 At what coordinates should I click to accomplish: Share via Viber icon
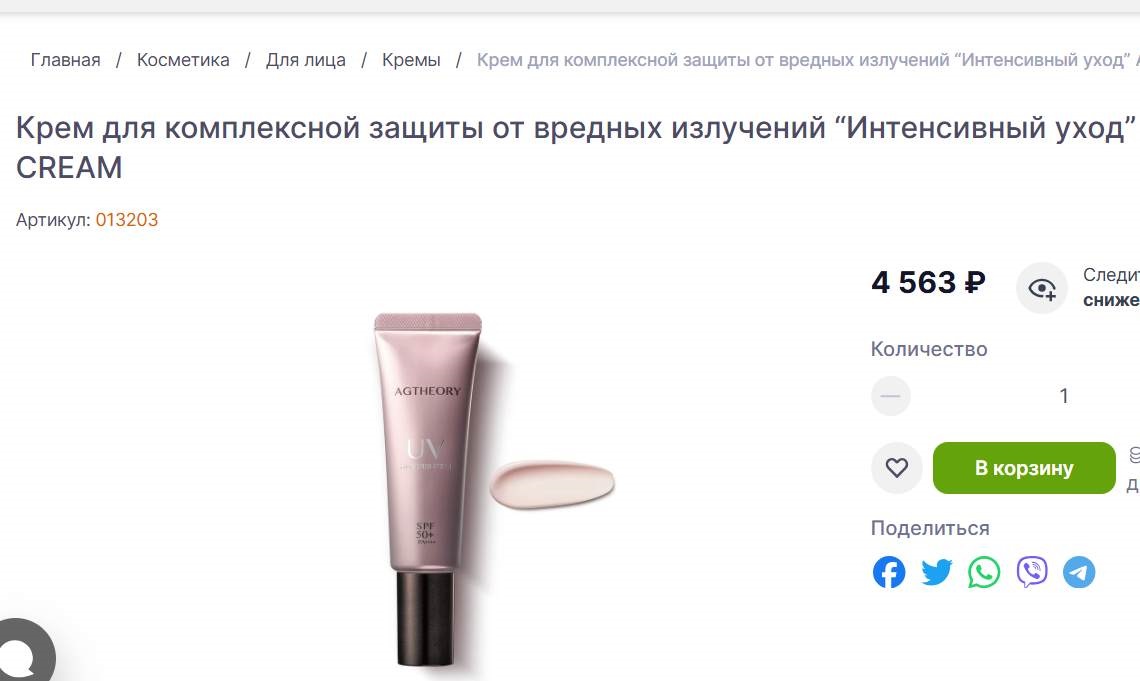click(x=1032, y=572)
